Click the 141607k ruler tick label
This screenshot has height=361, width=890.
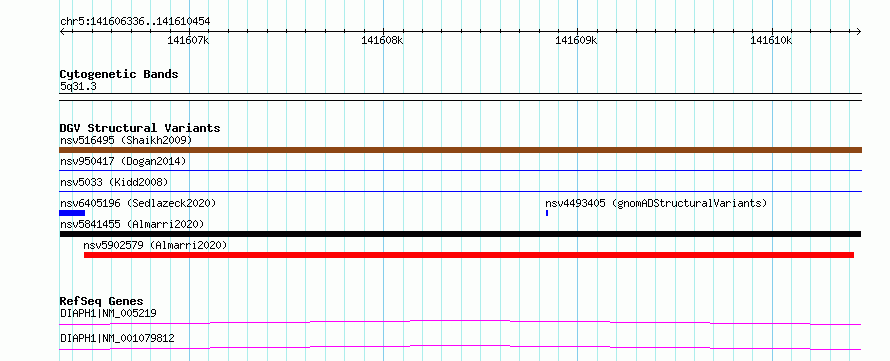188,40
